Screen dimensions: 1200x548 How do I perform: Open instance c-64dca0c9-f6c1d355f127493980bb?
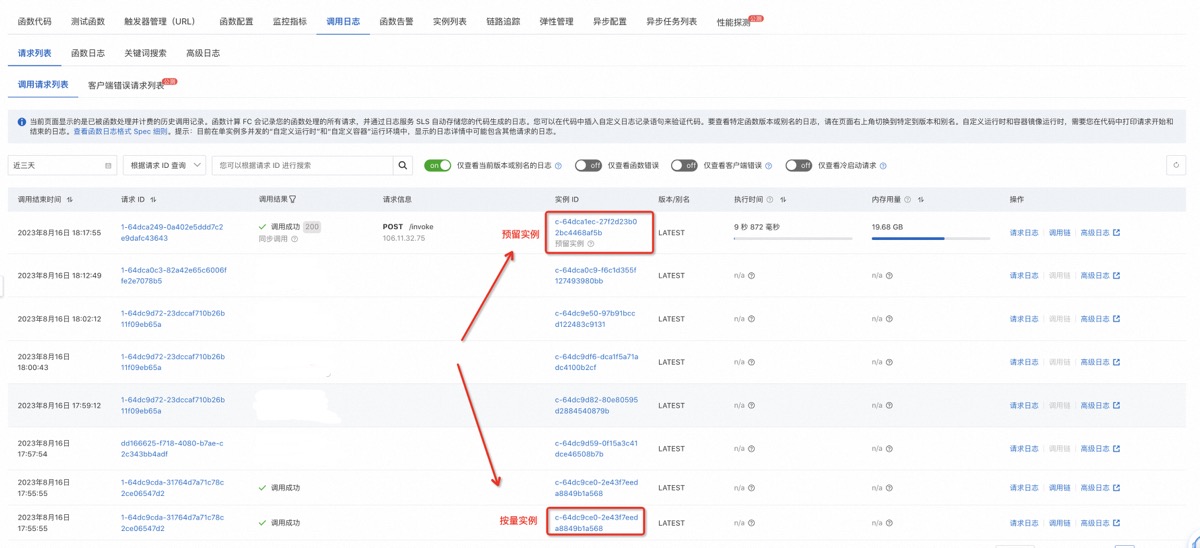point(595,275)
